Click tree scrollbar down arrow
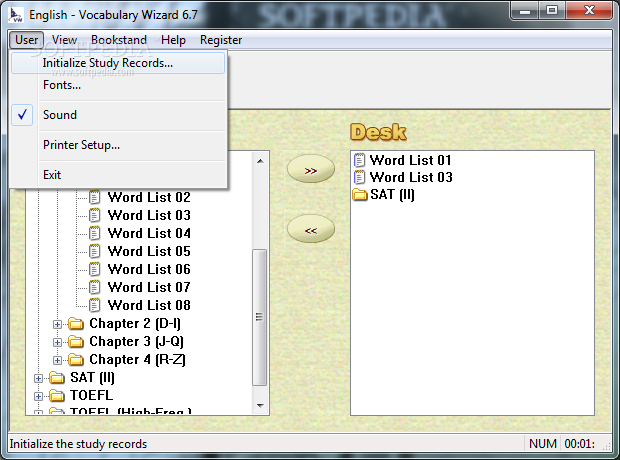The width and height of the screenshot is (620, 460). [x=260, y=405]
